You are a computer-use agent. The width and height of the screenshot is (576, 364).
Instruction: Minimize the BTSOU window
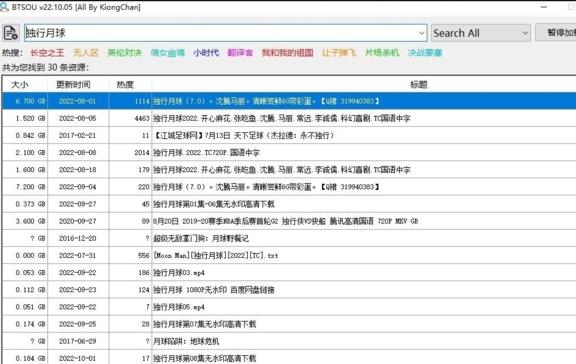544,7
